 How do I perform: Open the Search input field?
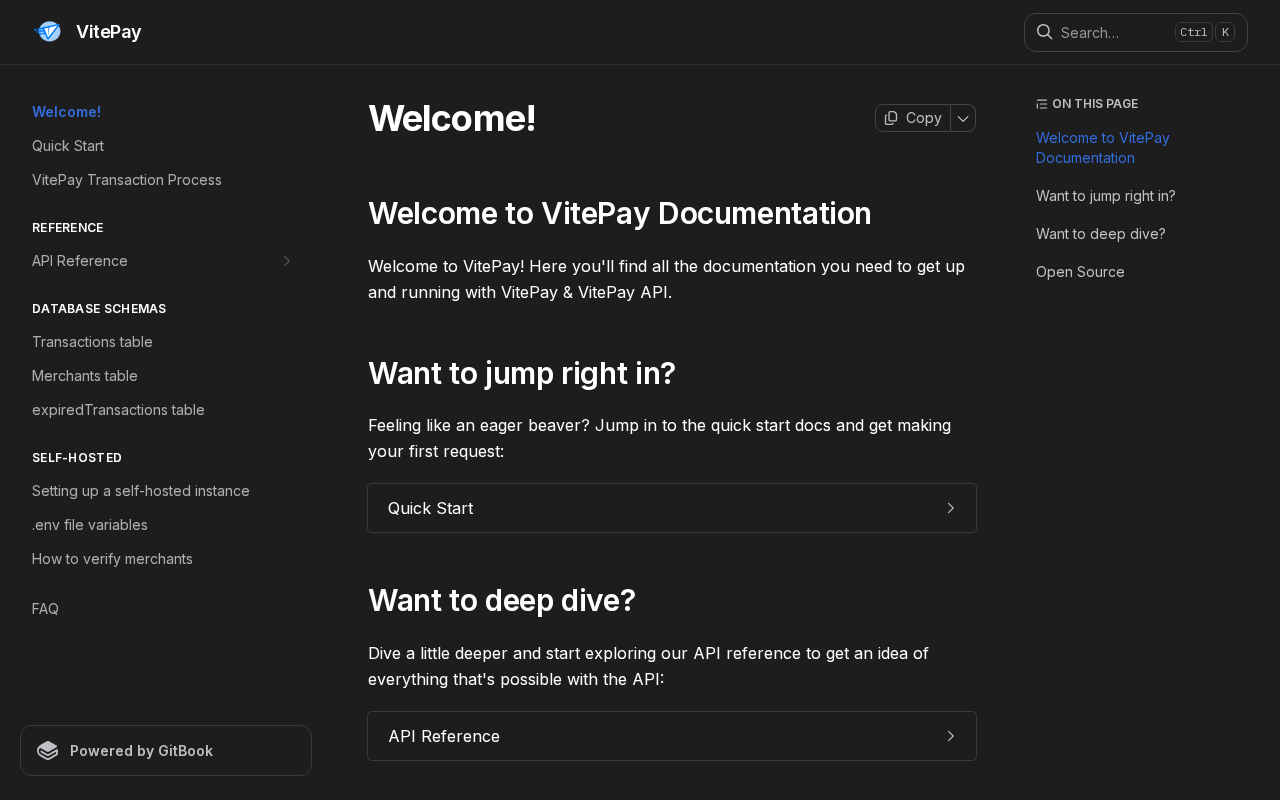click(x=1136, y=32)
